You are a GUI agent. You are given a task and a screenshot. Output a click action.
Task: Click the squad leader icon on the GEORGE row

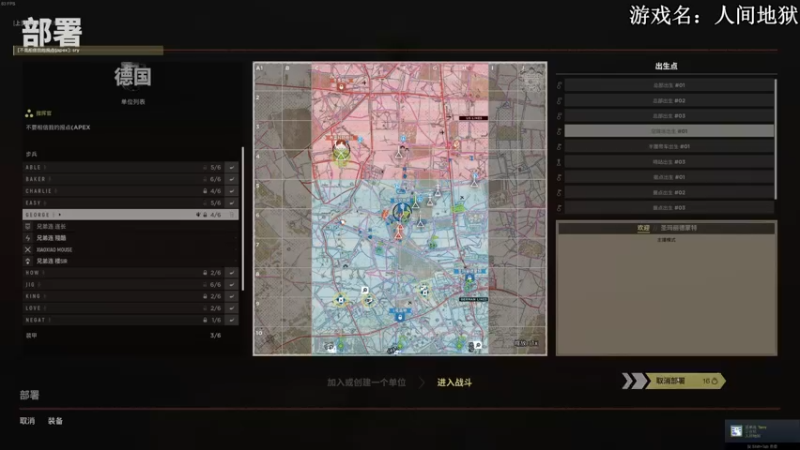click(x=198, y=215)
